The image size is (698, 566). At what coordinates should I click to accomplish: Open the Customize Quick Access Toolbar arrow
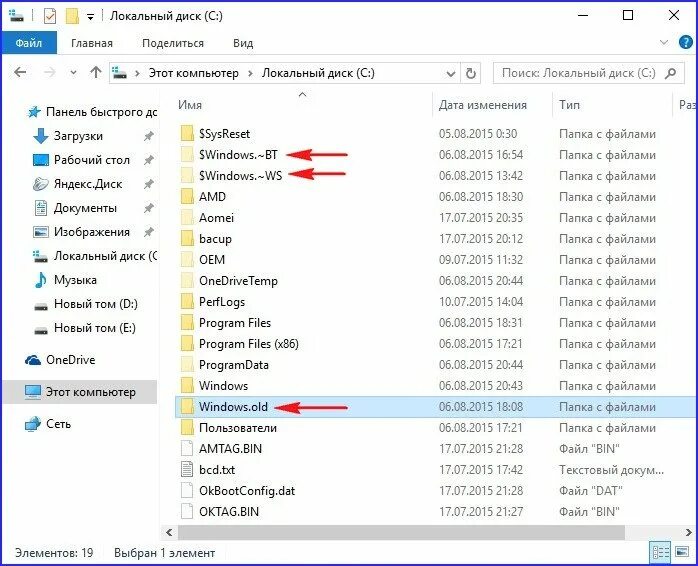point(90,17)
